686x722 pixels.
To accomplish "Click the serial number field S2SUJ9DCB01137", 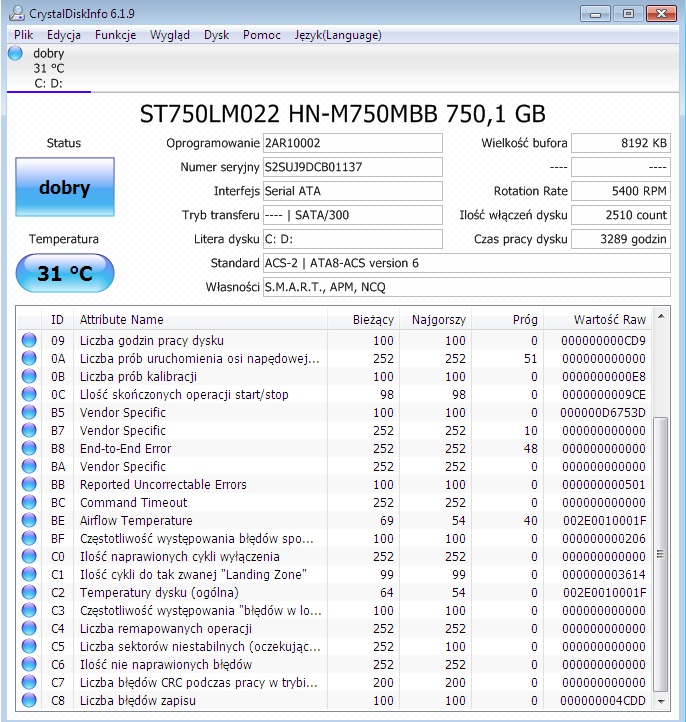I will [x=353, y=167].
